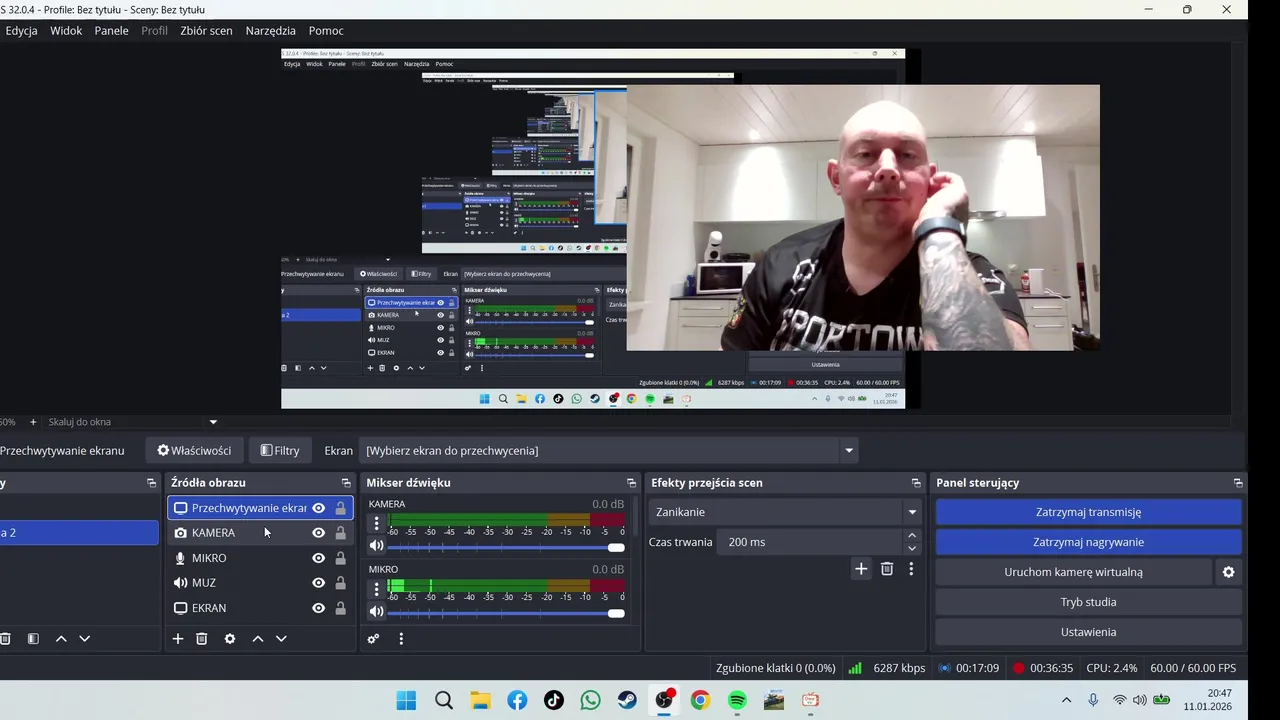Decrease Czas trwania duration with down arrow

(x=911, y=548)
